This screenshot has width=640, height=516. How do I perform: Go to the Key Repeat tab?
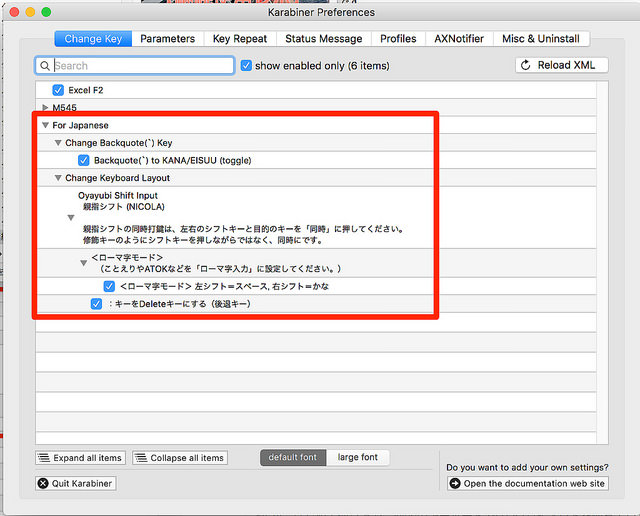[240, 39]
